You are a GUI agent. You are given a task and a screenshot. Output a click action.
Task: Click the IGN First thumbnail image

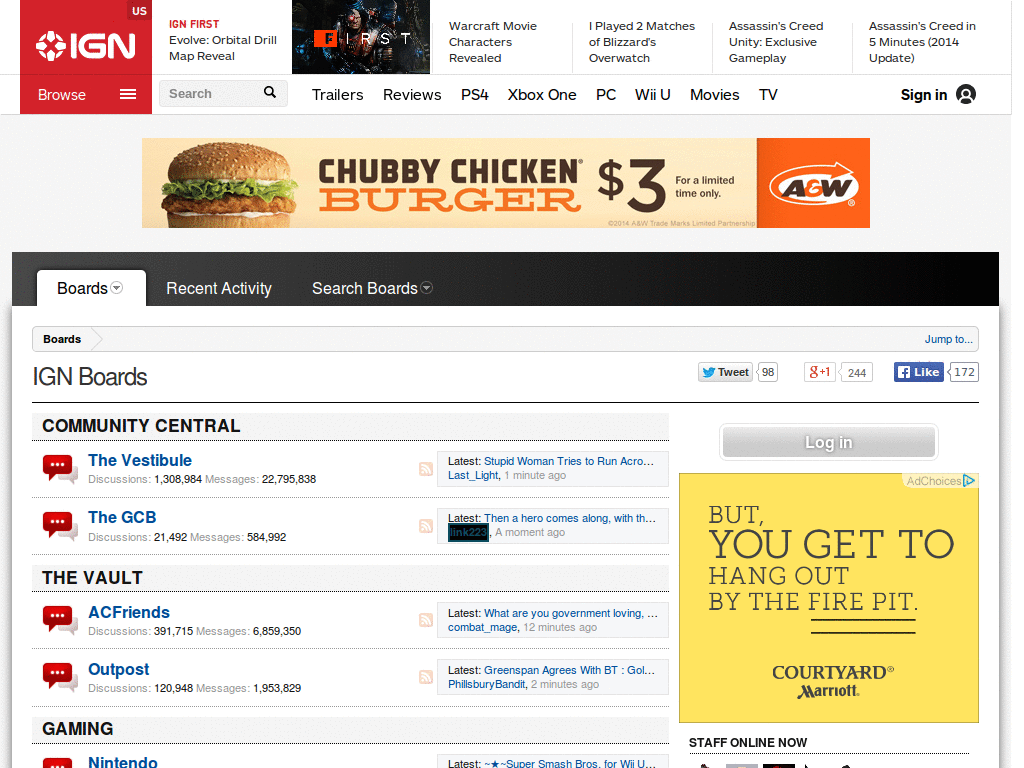click(x=361, y=37)
